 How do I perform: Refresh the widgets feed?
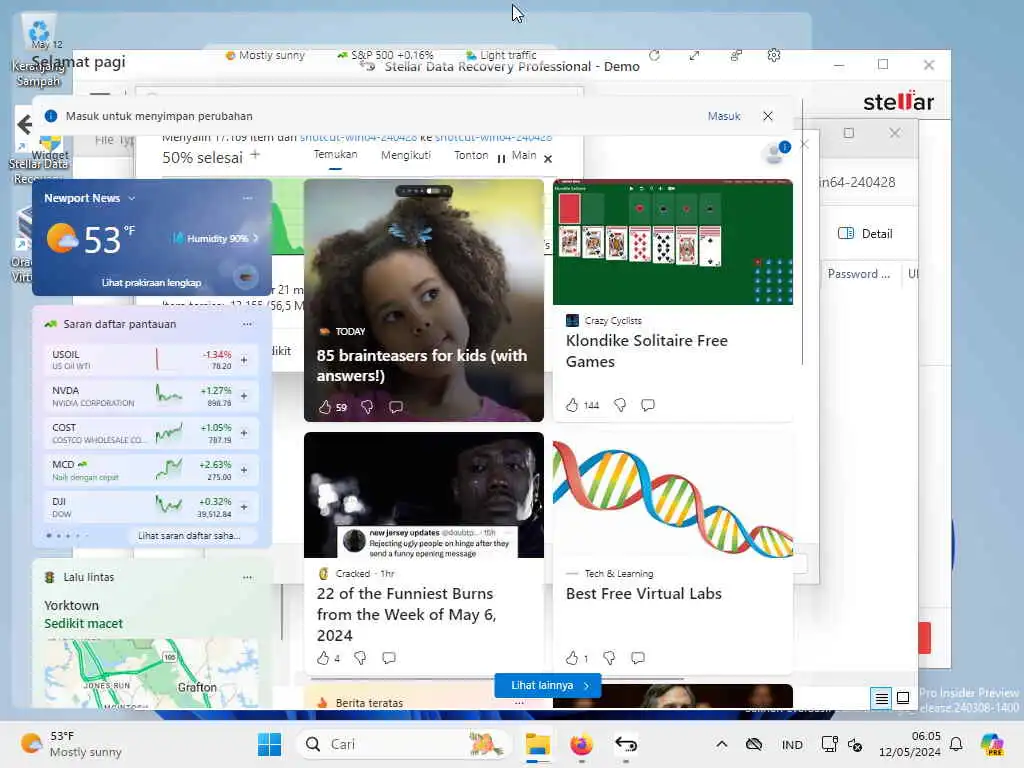point(654,56)
